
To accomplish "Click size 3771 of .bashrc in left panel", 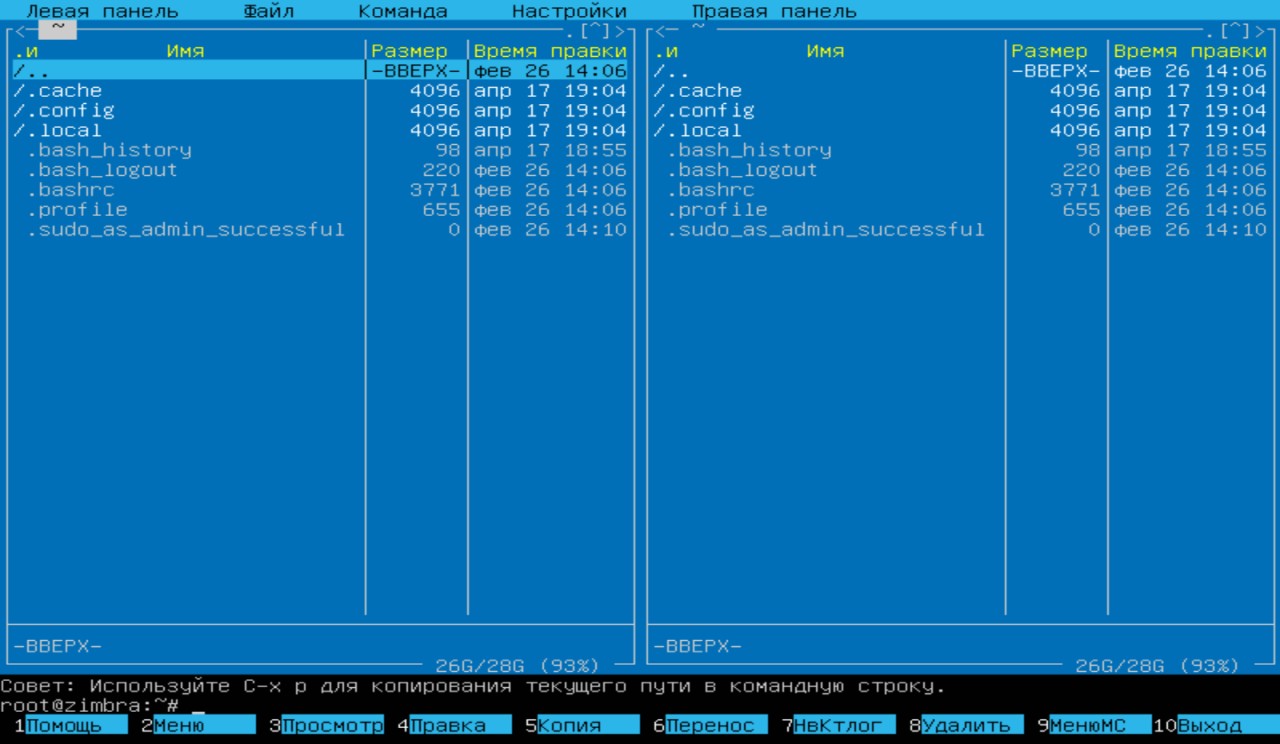I will (x=435, y=190).
